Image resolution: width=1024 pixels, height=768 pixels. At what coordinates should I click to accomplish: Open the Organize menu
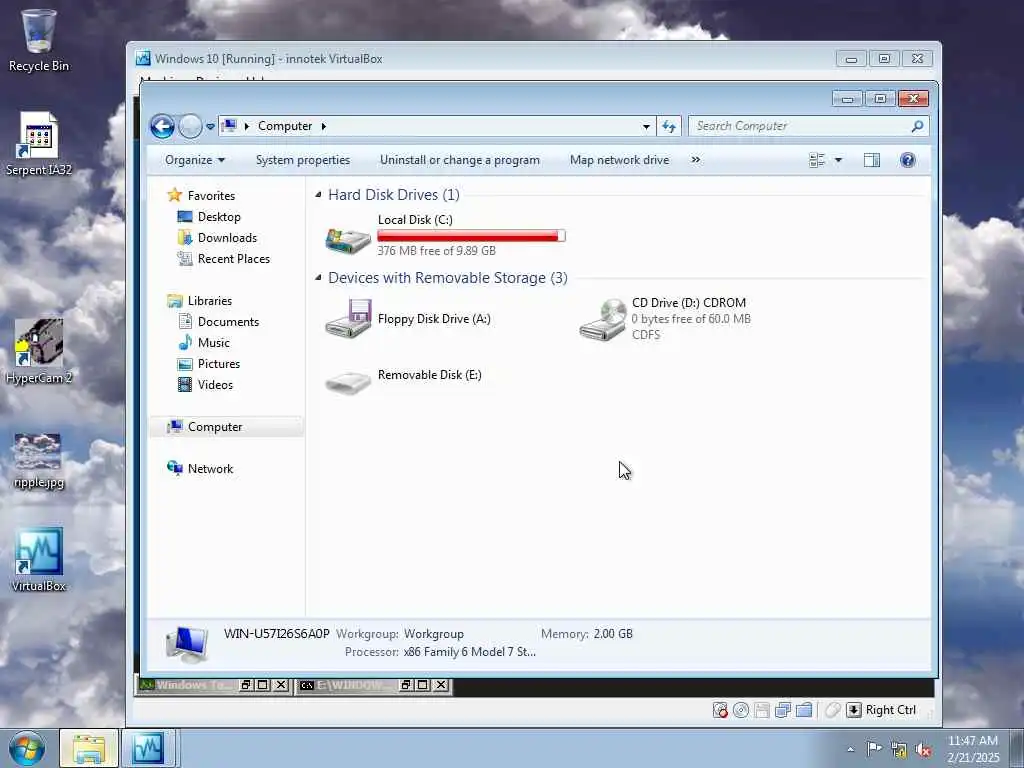tap(195, 160)
